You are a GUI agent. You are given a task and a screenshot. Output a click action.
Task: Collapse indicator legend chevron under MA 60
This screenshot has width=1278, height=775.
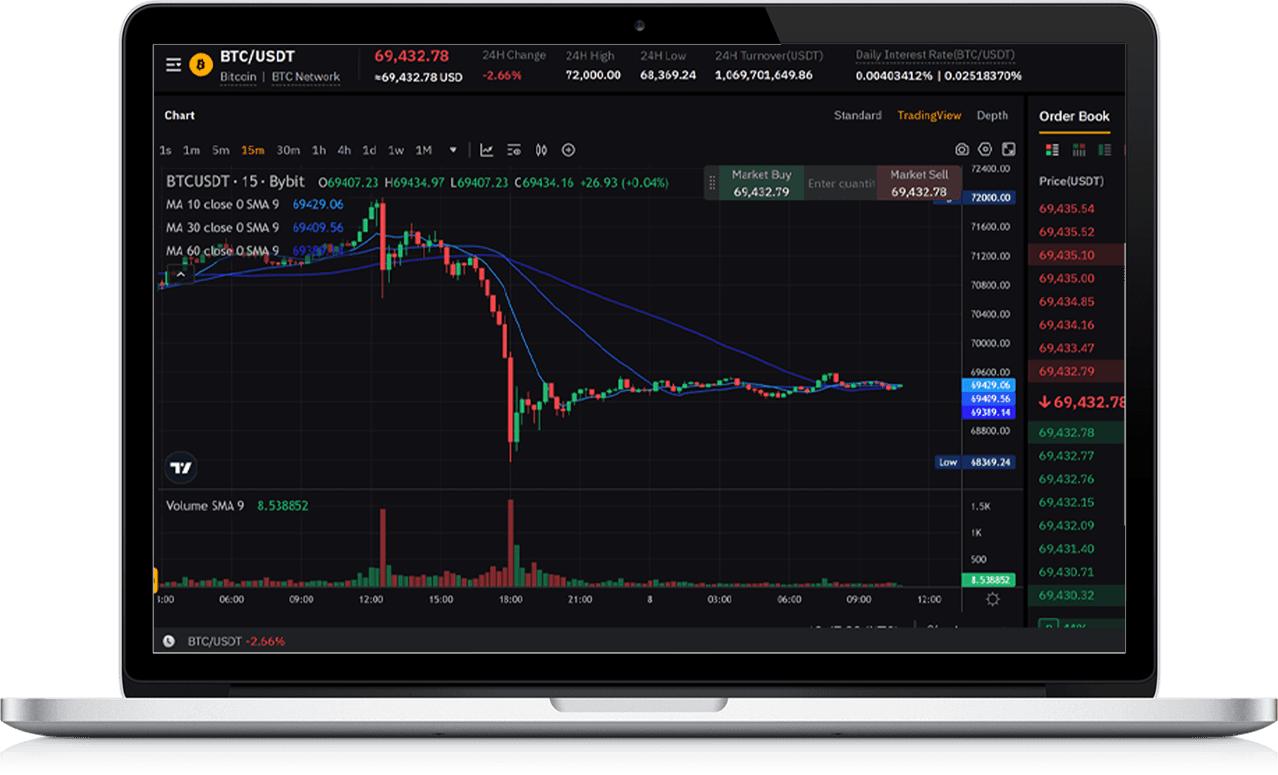click(181, 273)
